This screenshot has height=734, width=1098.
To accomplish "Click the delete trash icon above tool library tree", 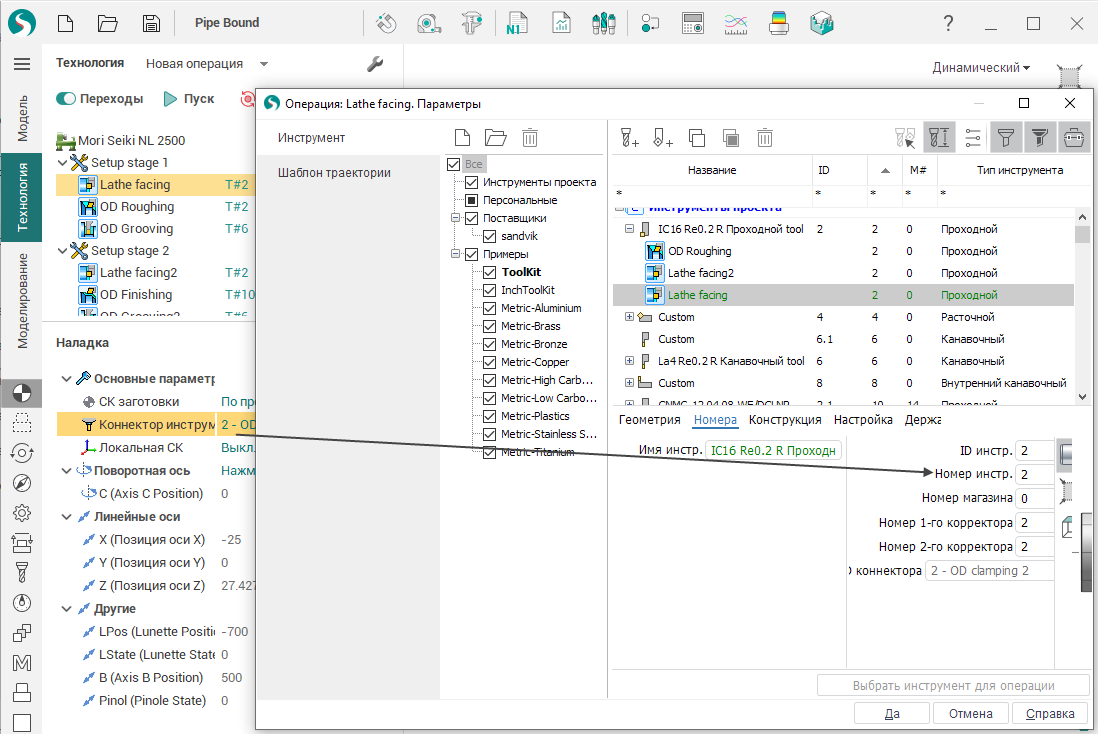I will point(530,138).
